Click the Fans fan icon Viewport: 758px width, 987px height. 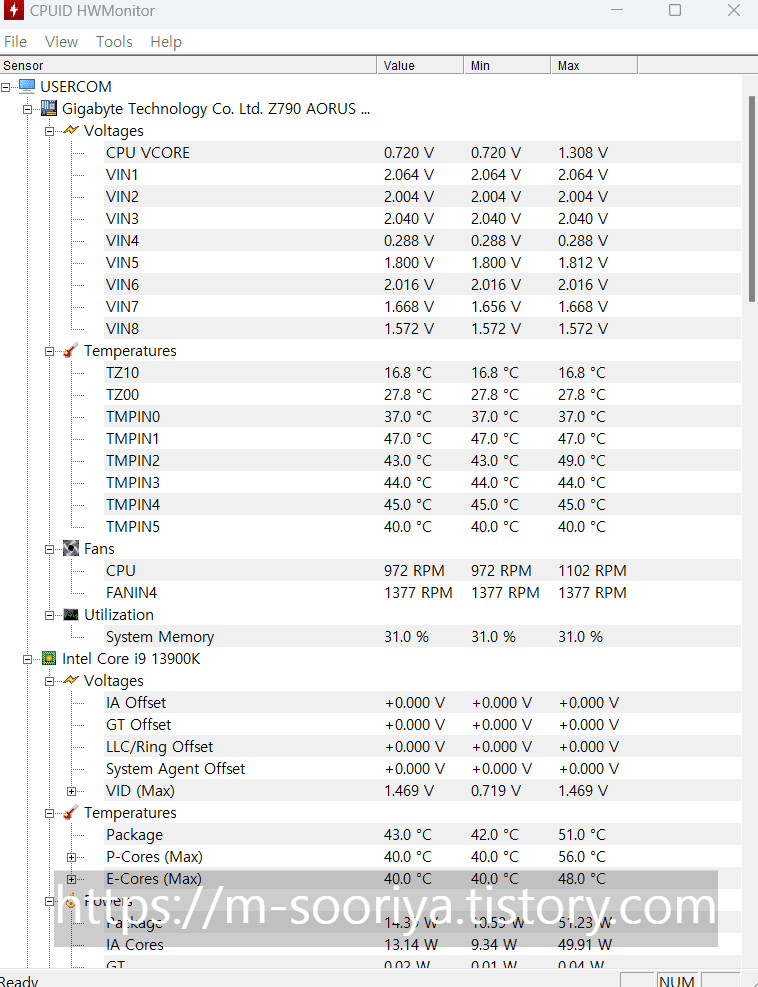coord(71,548)
